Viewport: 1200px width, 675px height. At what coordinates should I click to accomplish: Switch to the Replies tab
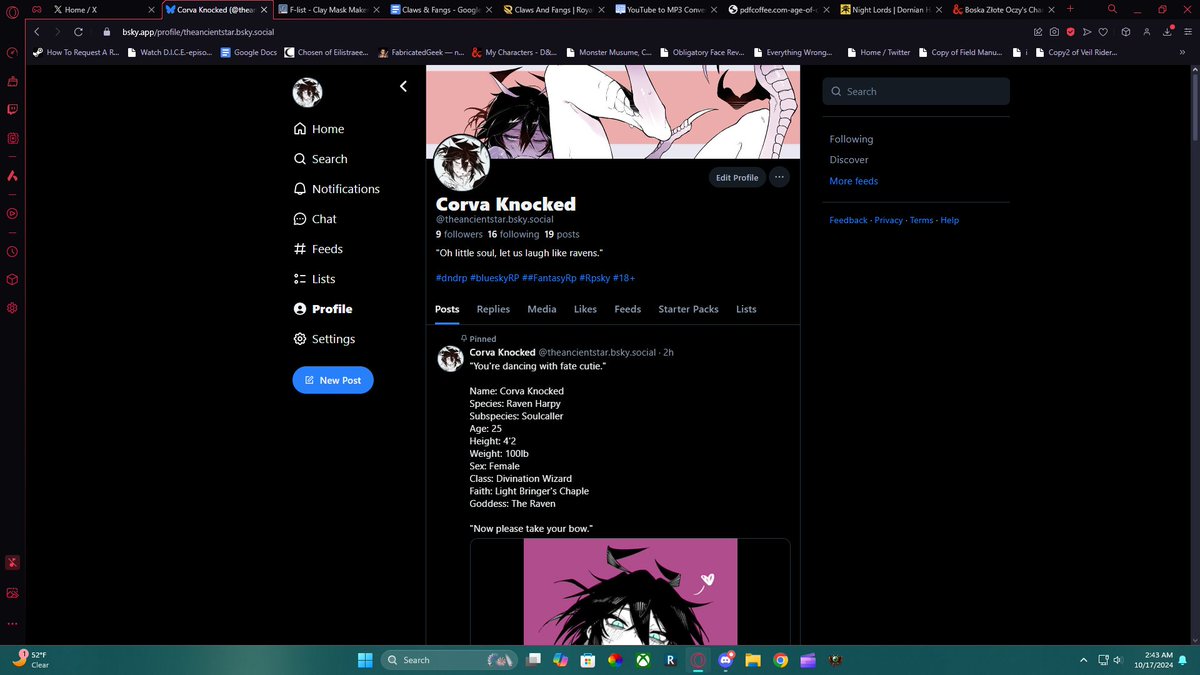[493, 309]
